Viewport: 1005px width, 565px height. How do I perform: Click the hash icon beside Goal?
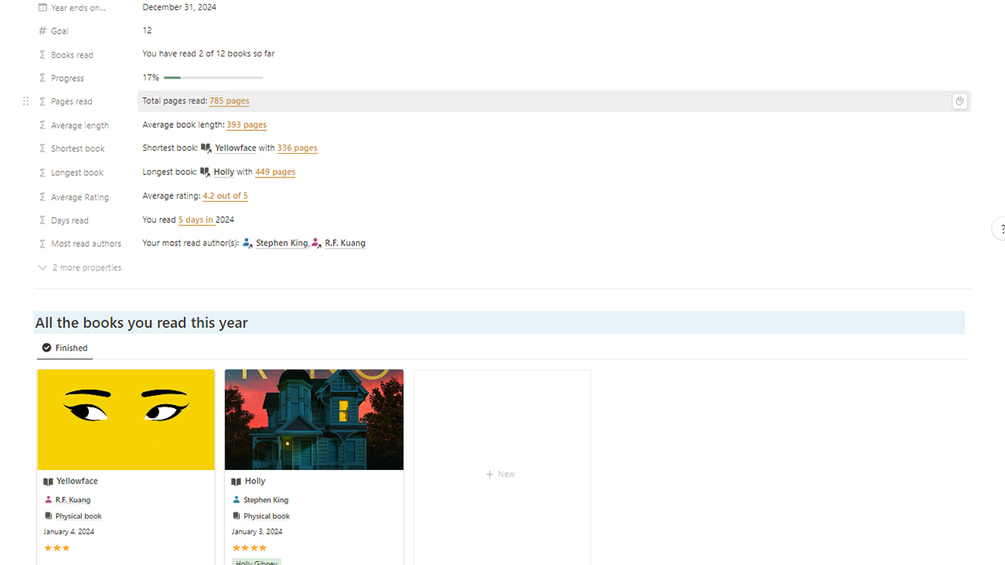(42, 31)
